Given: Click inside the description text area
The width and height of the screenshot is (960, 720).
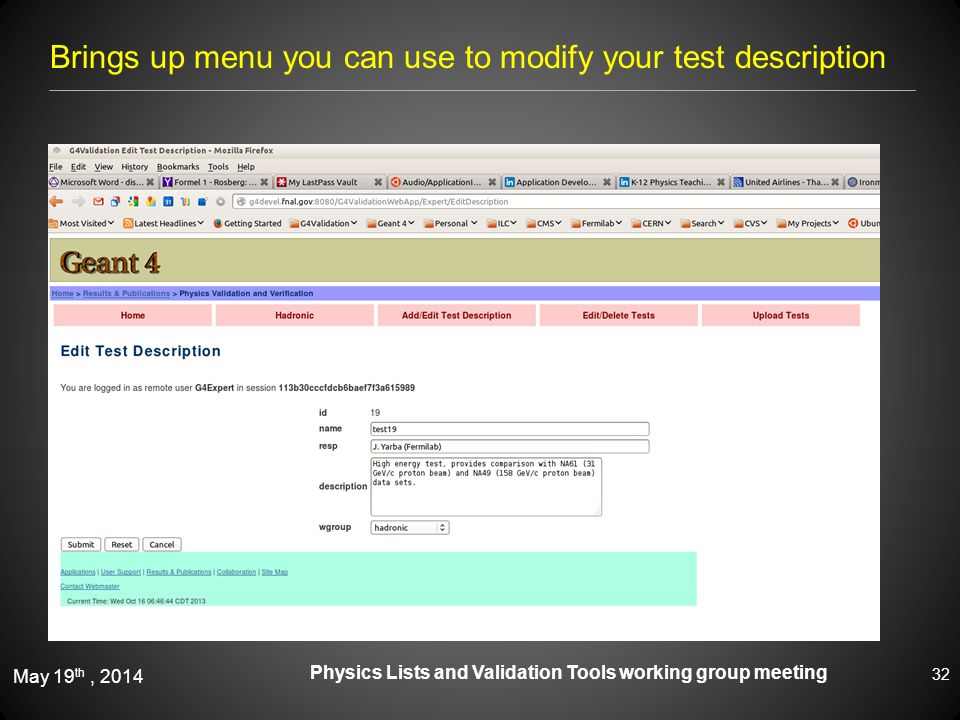Looking at the screenshot, I should (486, 487).
